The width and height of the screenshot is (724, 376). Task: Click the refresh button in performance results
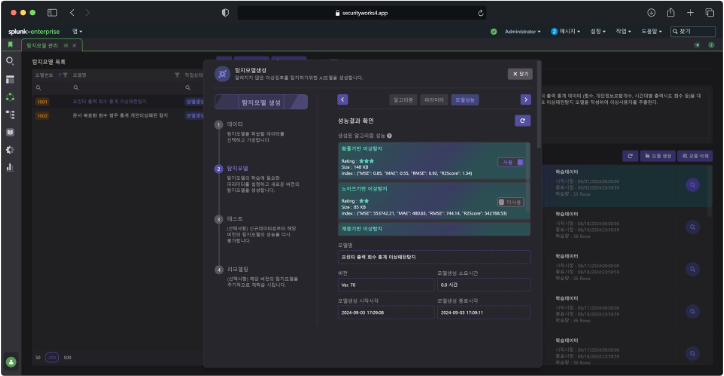tap(522, 121)
